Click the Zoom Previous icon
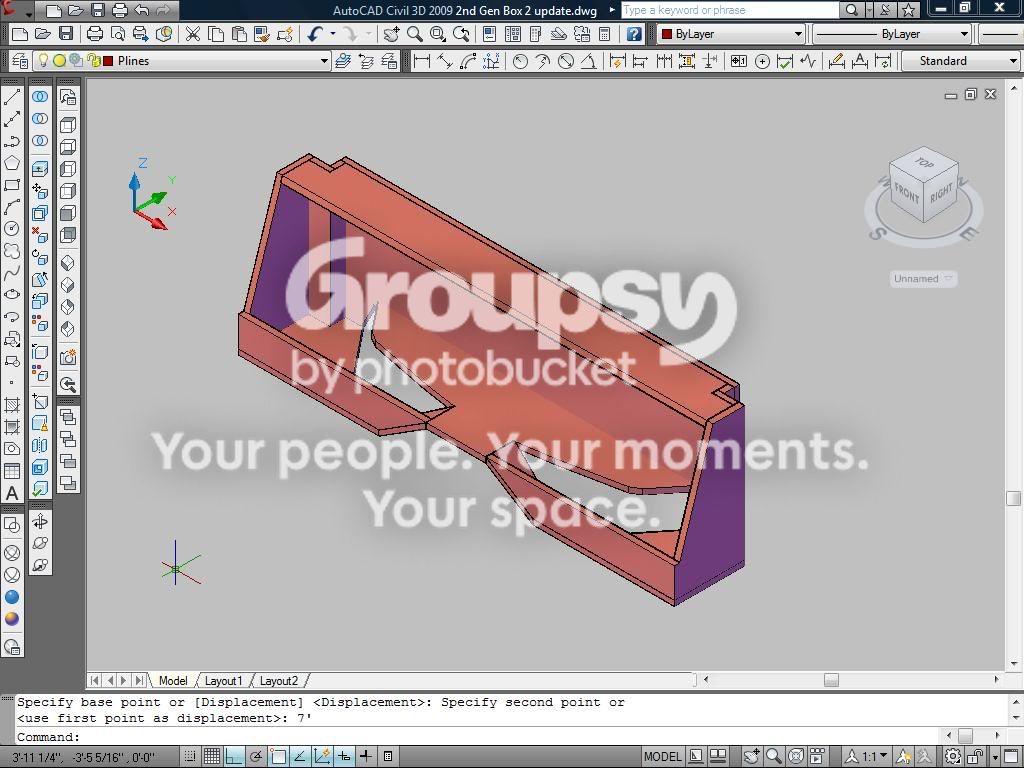This screenshot has height=768, width=1024. pyautogui.click(x=461, y=34)
